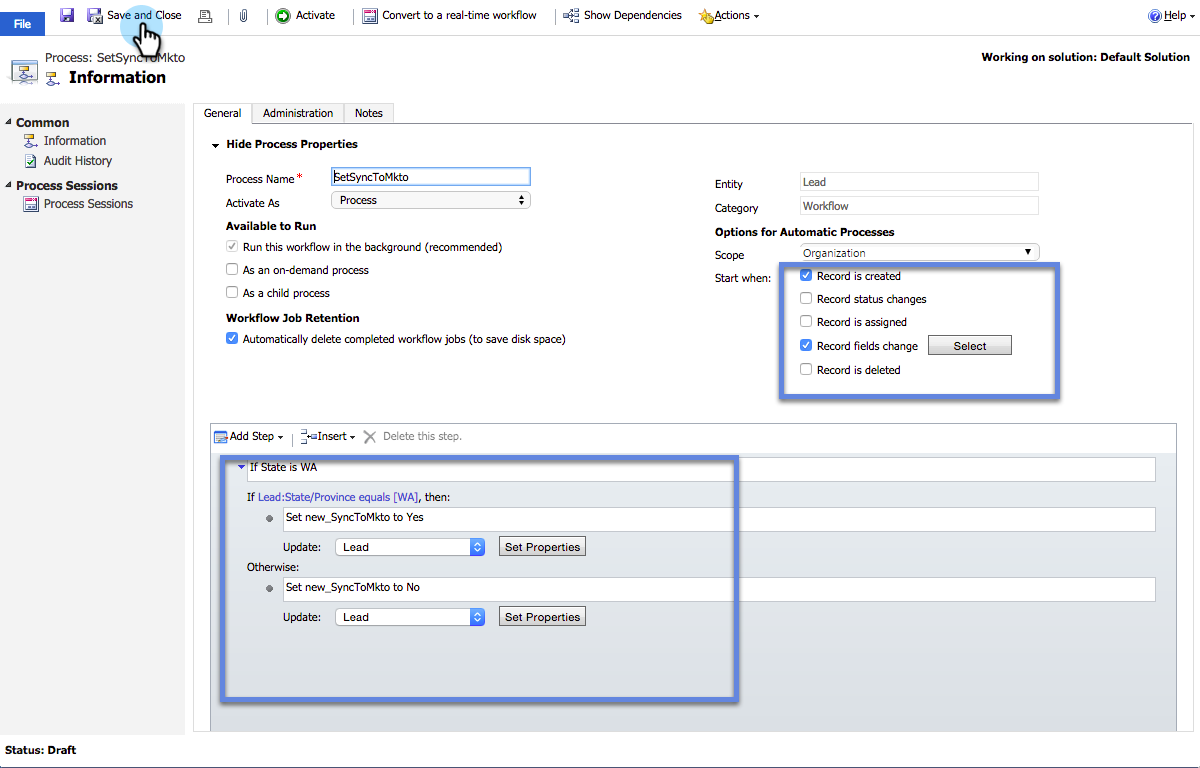Open the Help menu icon
The image size is (1200, 768).
1154,16
